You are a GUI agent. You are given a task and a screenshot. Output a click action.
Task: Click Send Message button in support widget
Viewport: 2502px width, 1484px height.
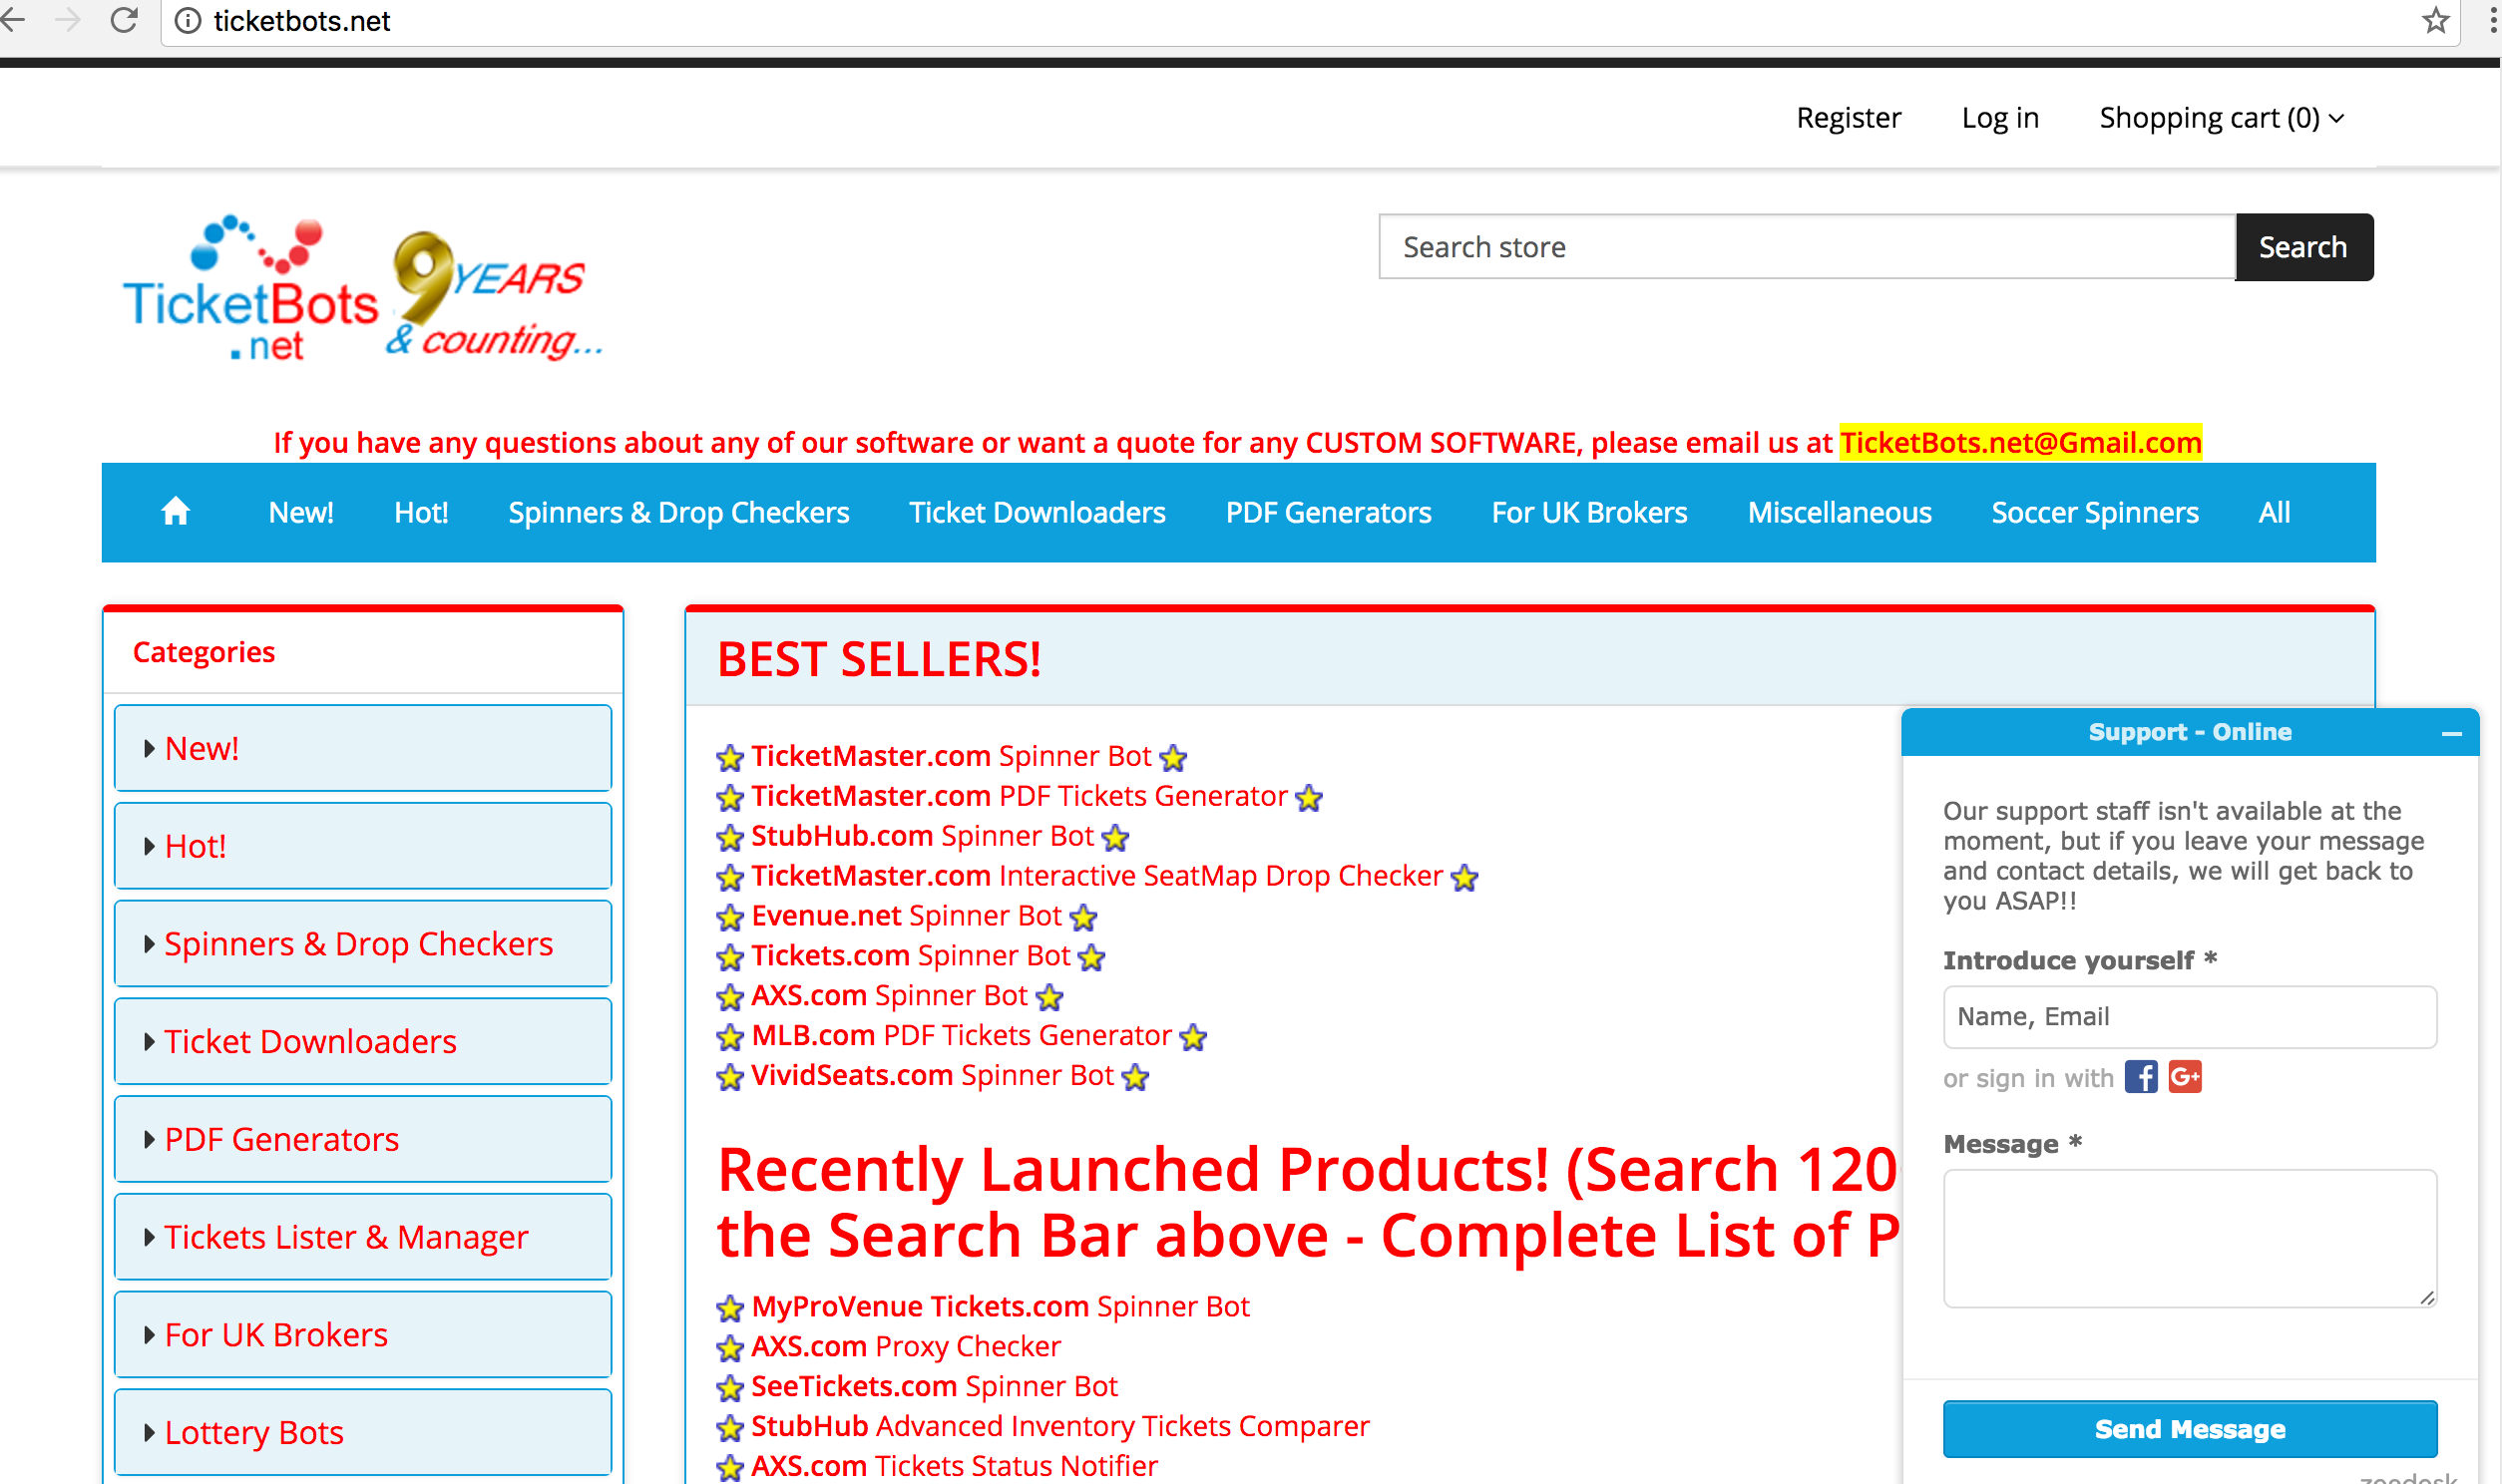click(2190, 1429)
